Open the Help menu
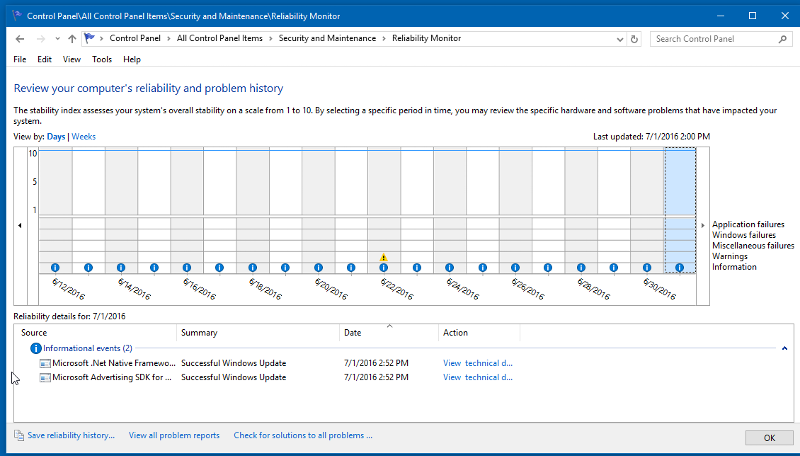The width and height of the screenshot is (800, 456). tap(132, 59)
